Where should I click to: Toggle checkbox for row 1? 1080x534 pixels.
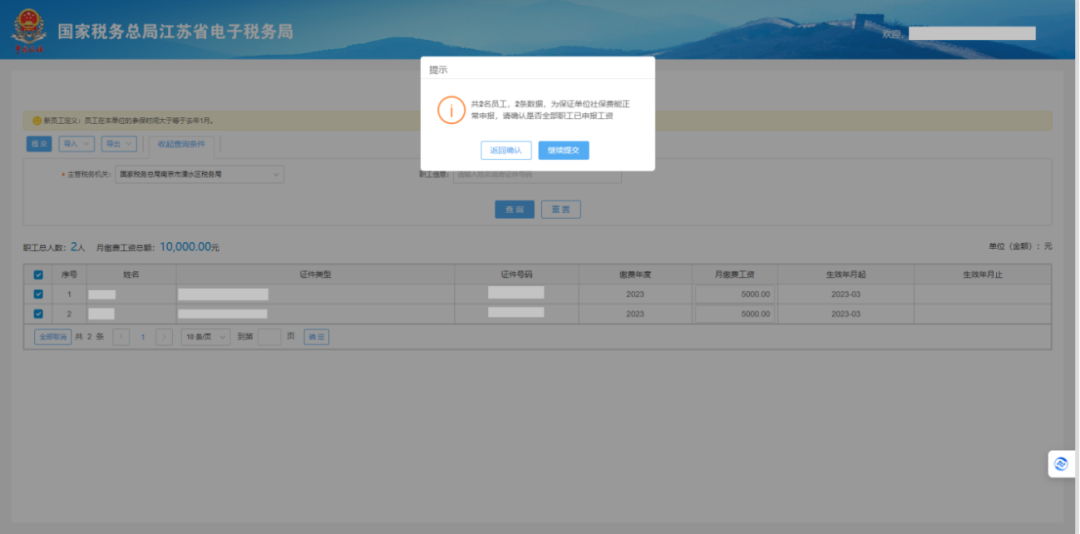38,294
